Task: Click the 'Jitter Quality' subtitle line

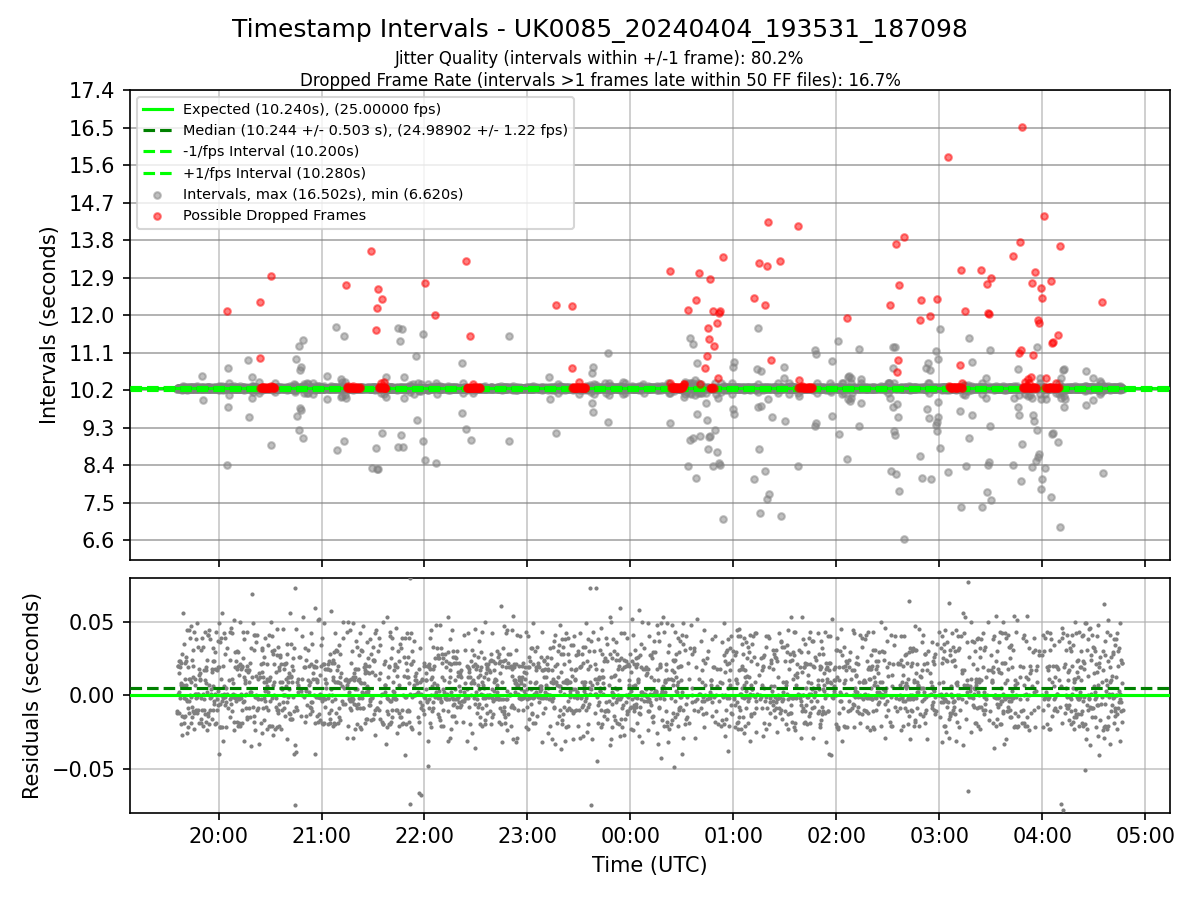Action: tap(599, 59)
